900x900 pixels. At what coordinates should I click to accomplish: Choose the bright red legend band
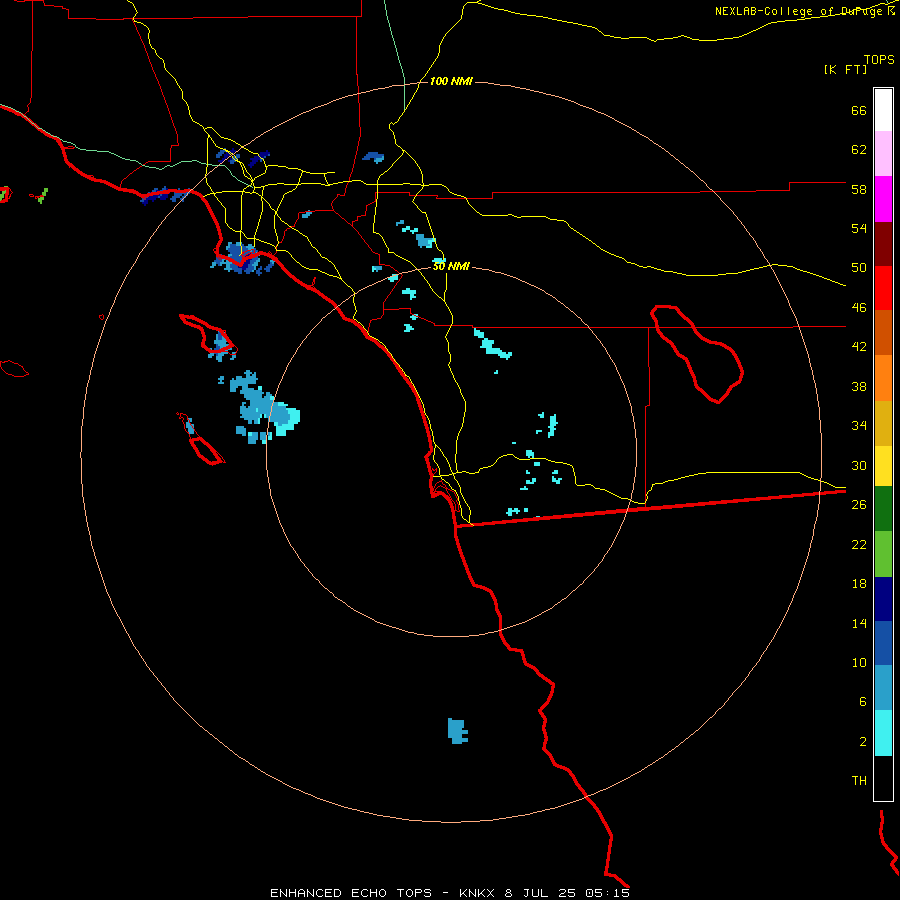pos(883,288)
